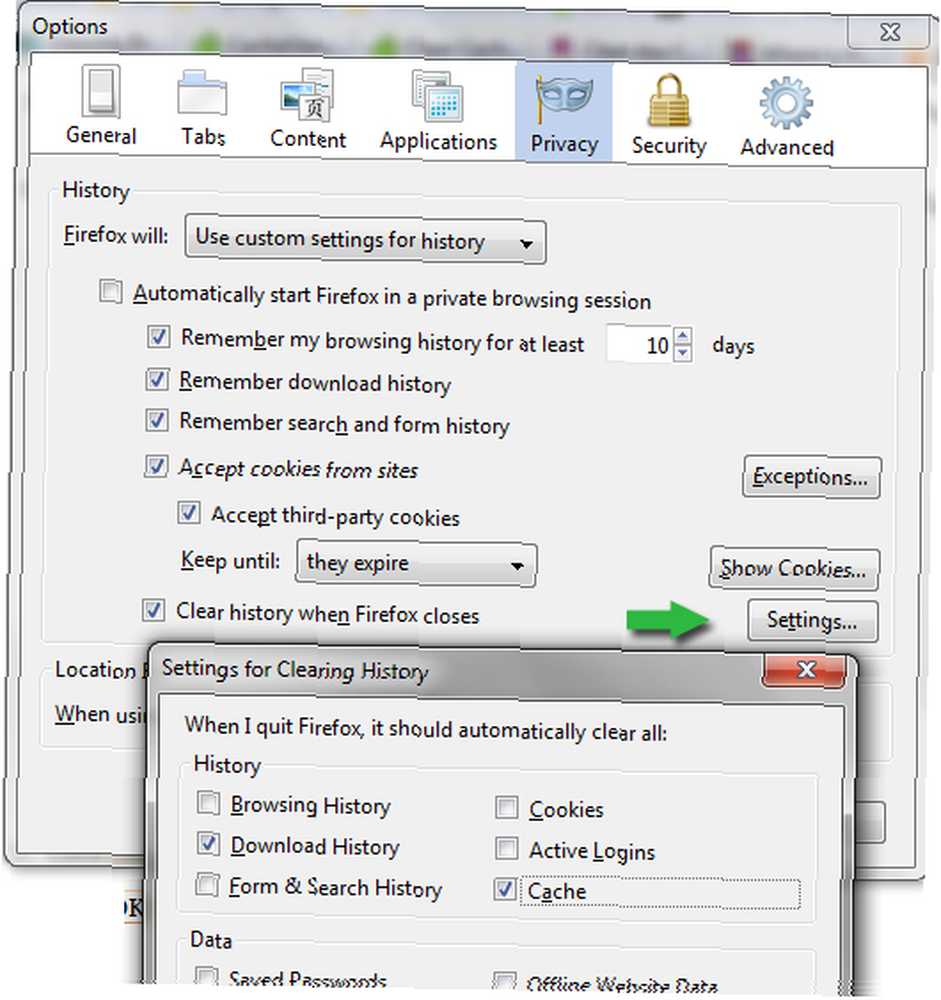Click the Advanced gear icon
This screenshot has height=1000, width=941.
tap(786, 102)
